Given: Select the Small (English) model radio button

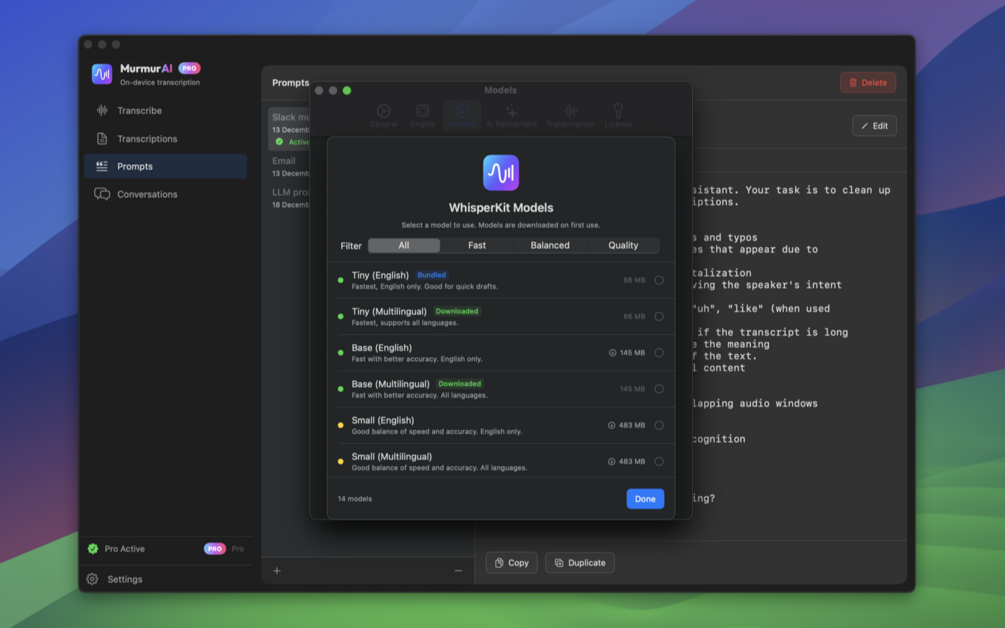Looking at the screenshot, I should [659, 426].
